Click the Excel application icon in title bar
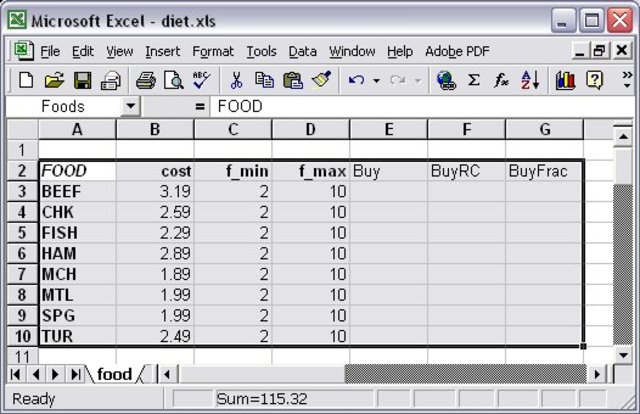The width and height of the screenshot is (640, 414). 17,20
